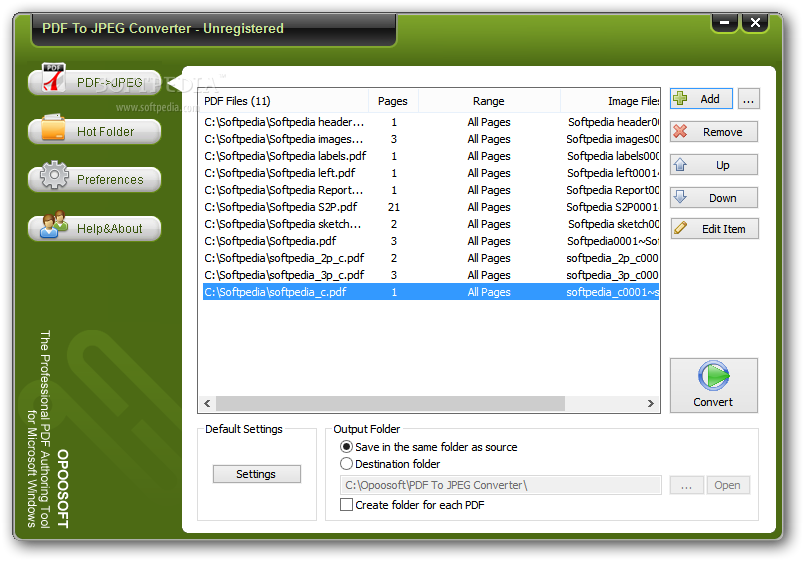The width and height of the screenshot is (804, 561).
Task: Click the Preferences gear icon
Action: click(54, 175)
